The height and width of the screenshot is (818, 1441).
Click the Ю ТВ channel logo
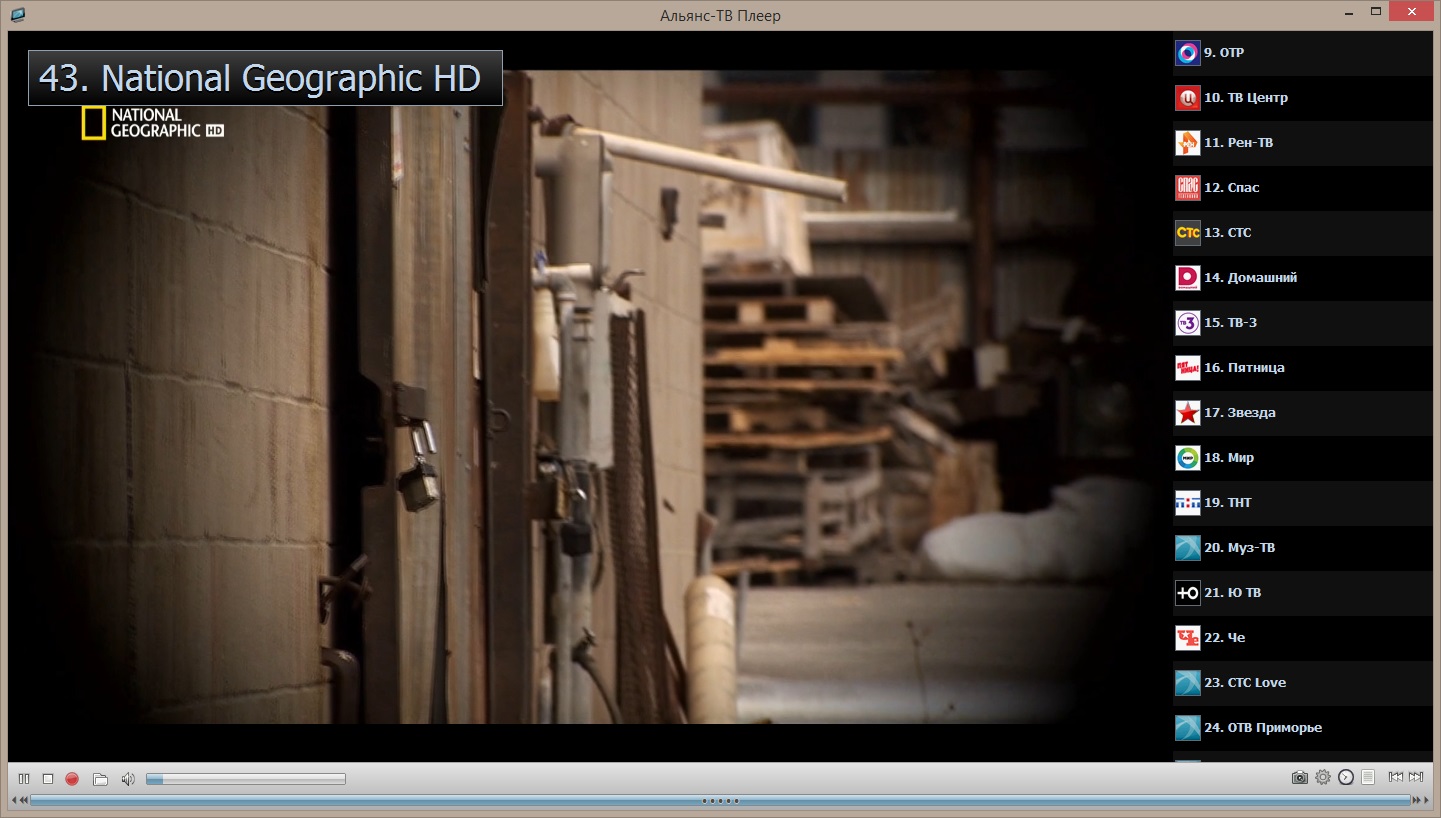click(x=1187, y=593)
